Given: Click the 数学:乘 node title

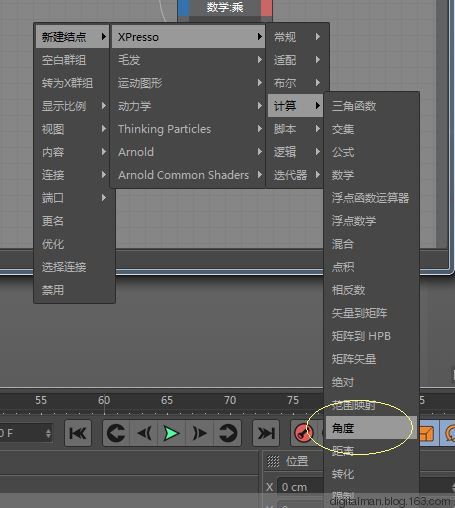Looking at the screenshot, I should coord(225,7).
